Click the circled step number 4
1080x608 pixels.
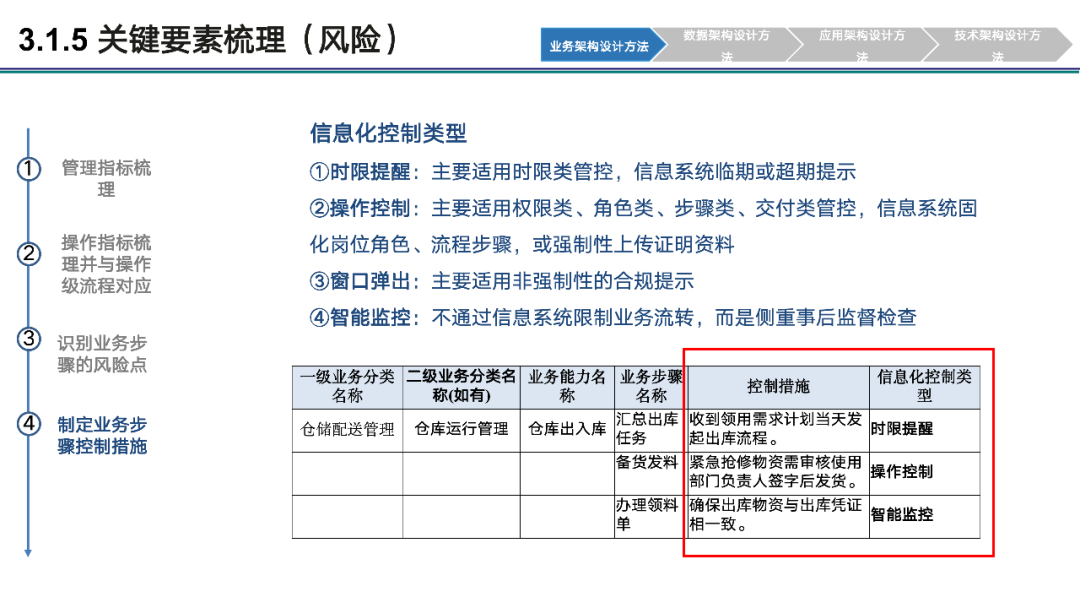click(x=29, y=423)
